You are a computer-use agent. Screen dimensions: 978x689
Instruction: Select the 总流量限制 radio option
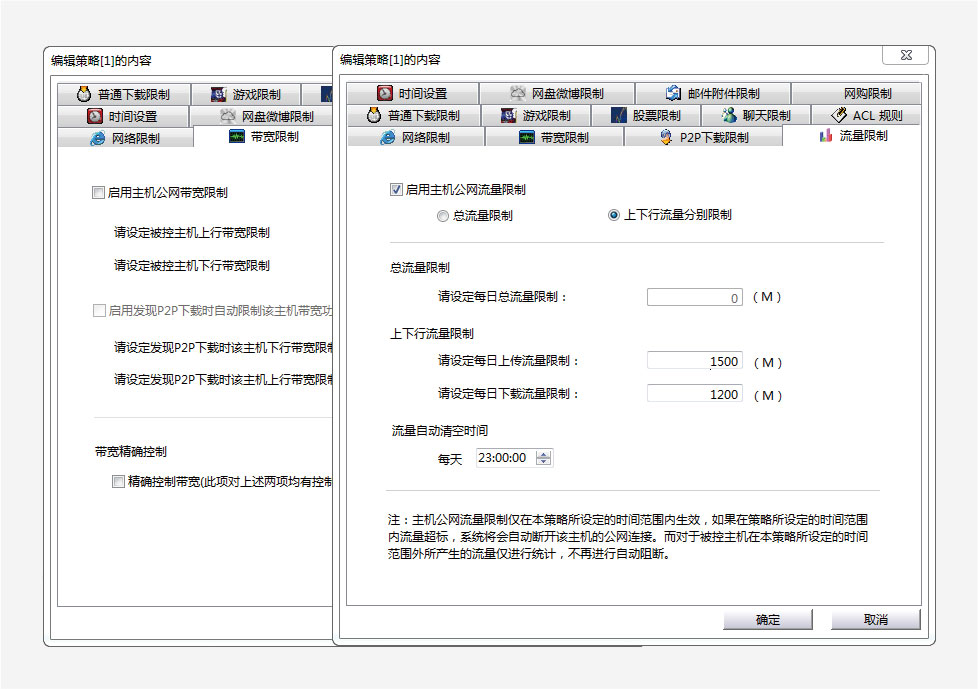point(443,215)
